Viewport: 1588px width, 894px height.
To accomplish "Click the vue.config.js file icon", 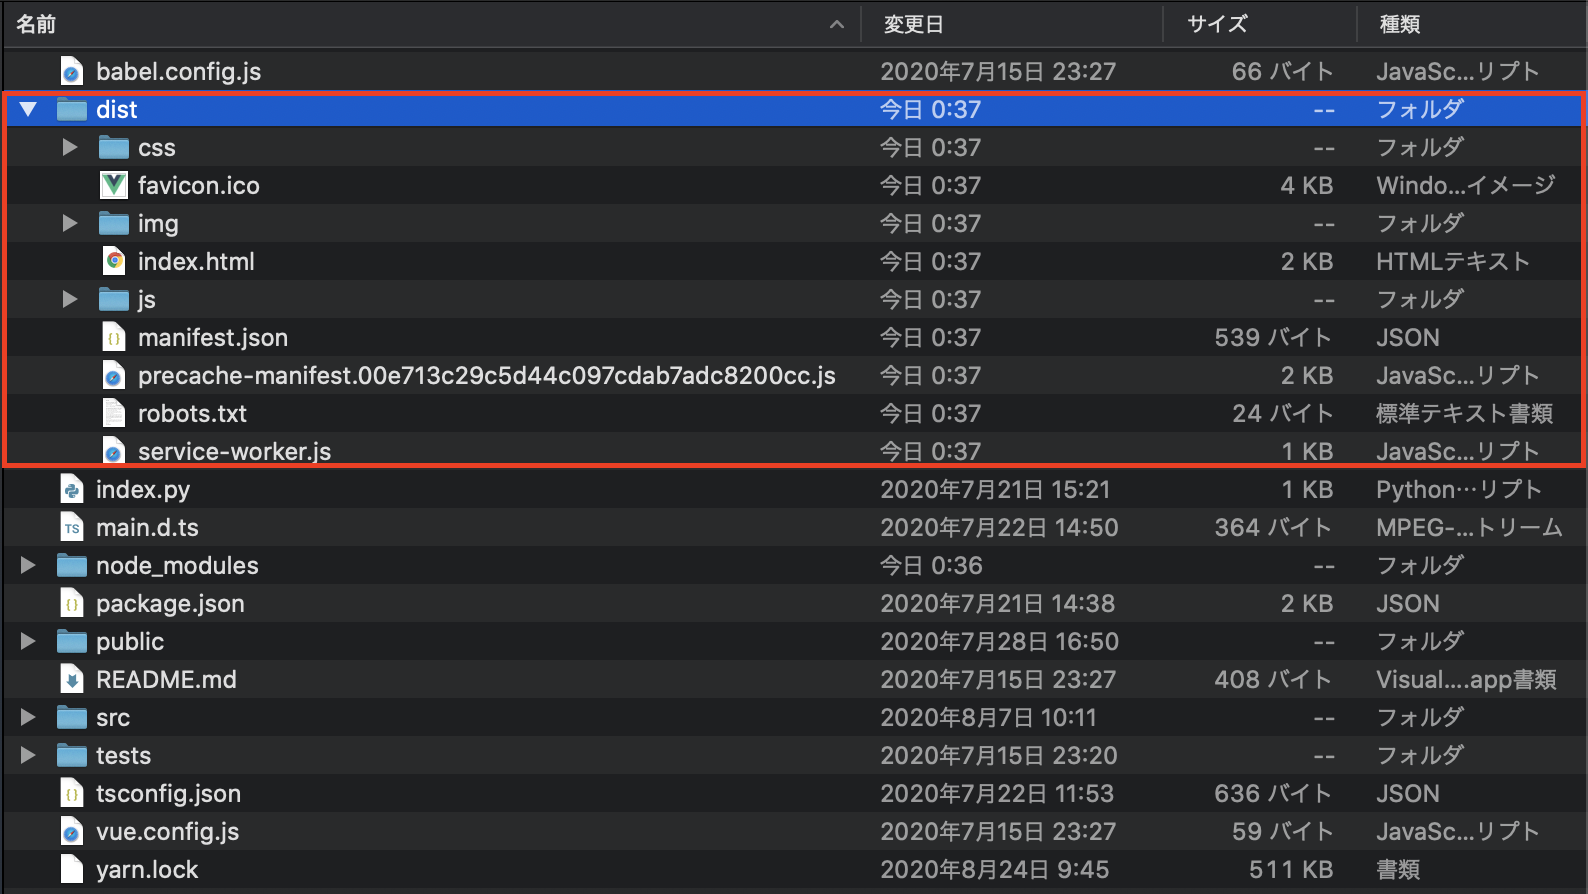I will [72, 831].
